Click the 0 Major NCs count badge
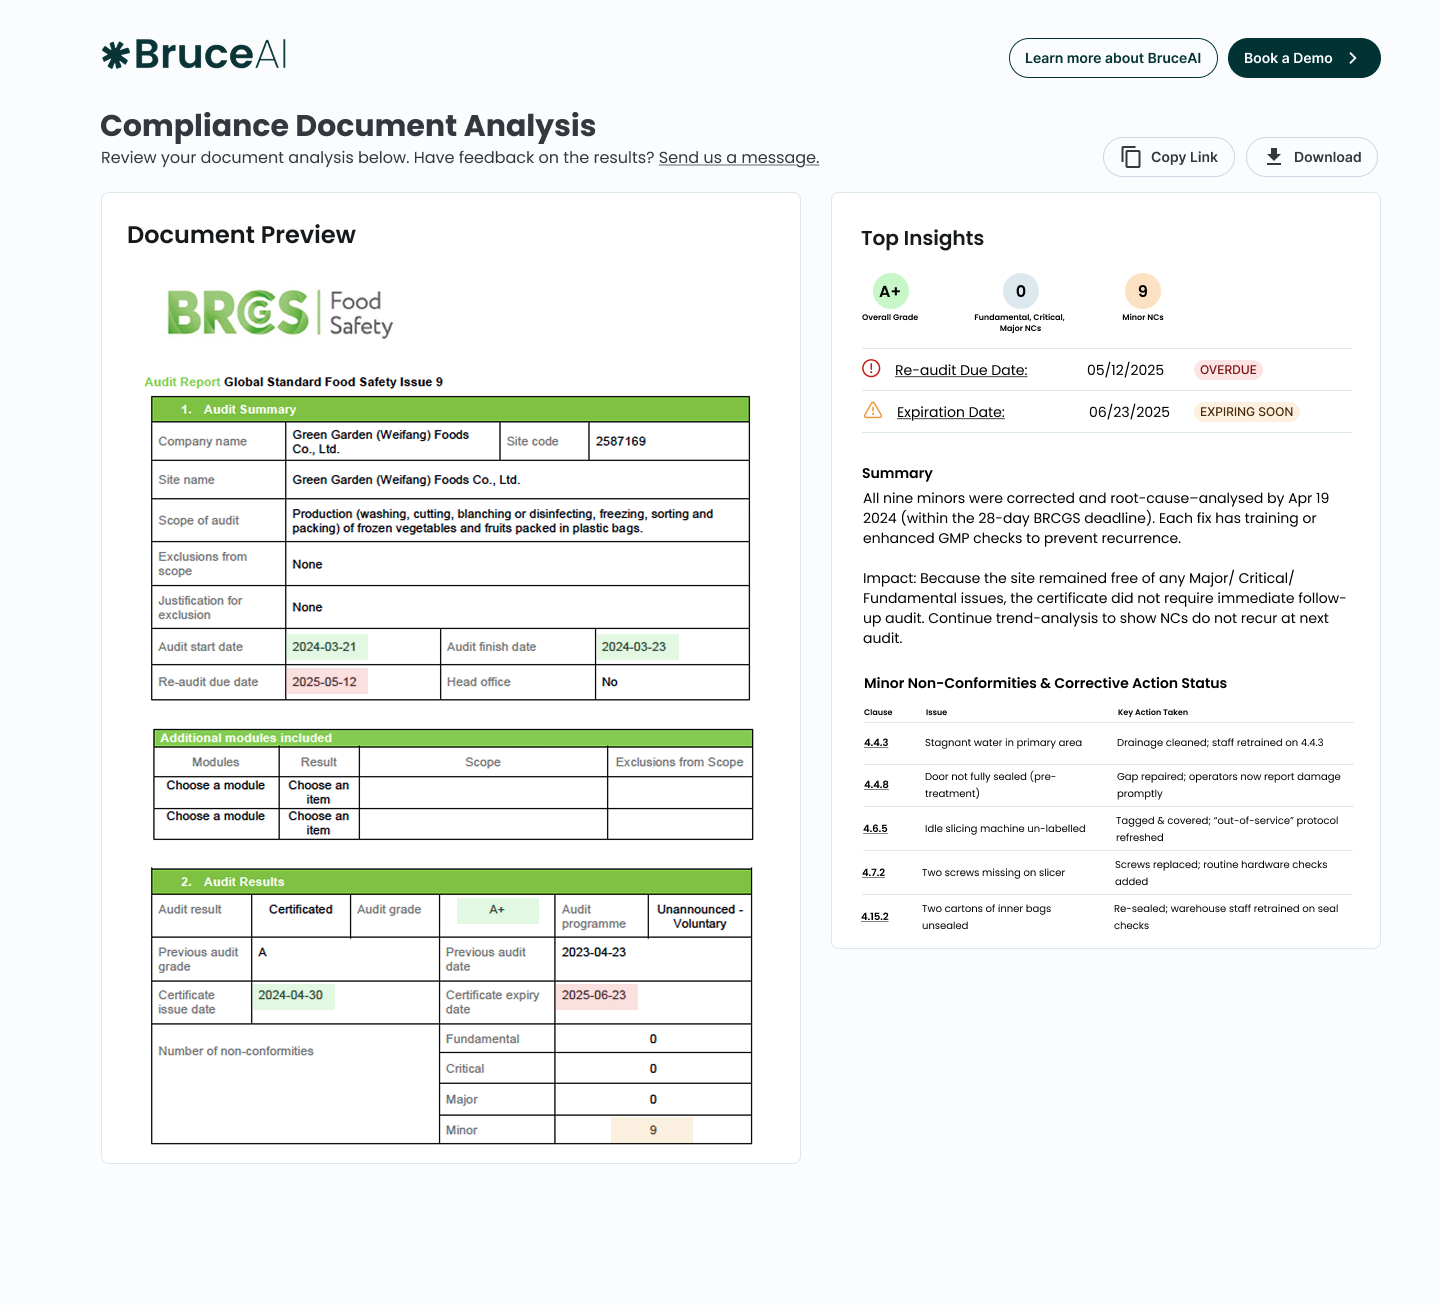This screenshot has height=1305, width=1440. click(1020, 291)
